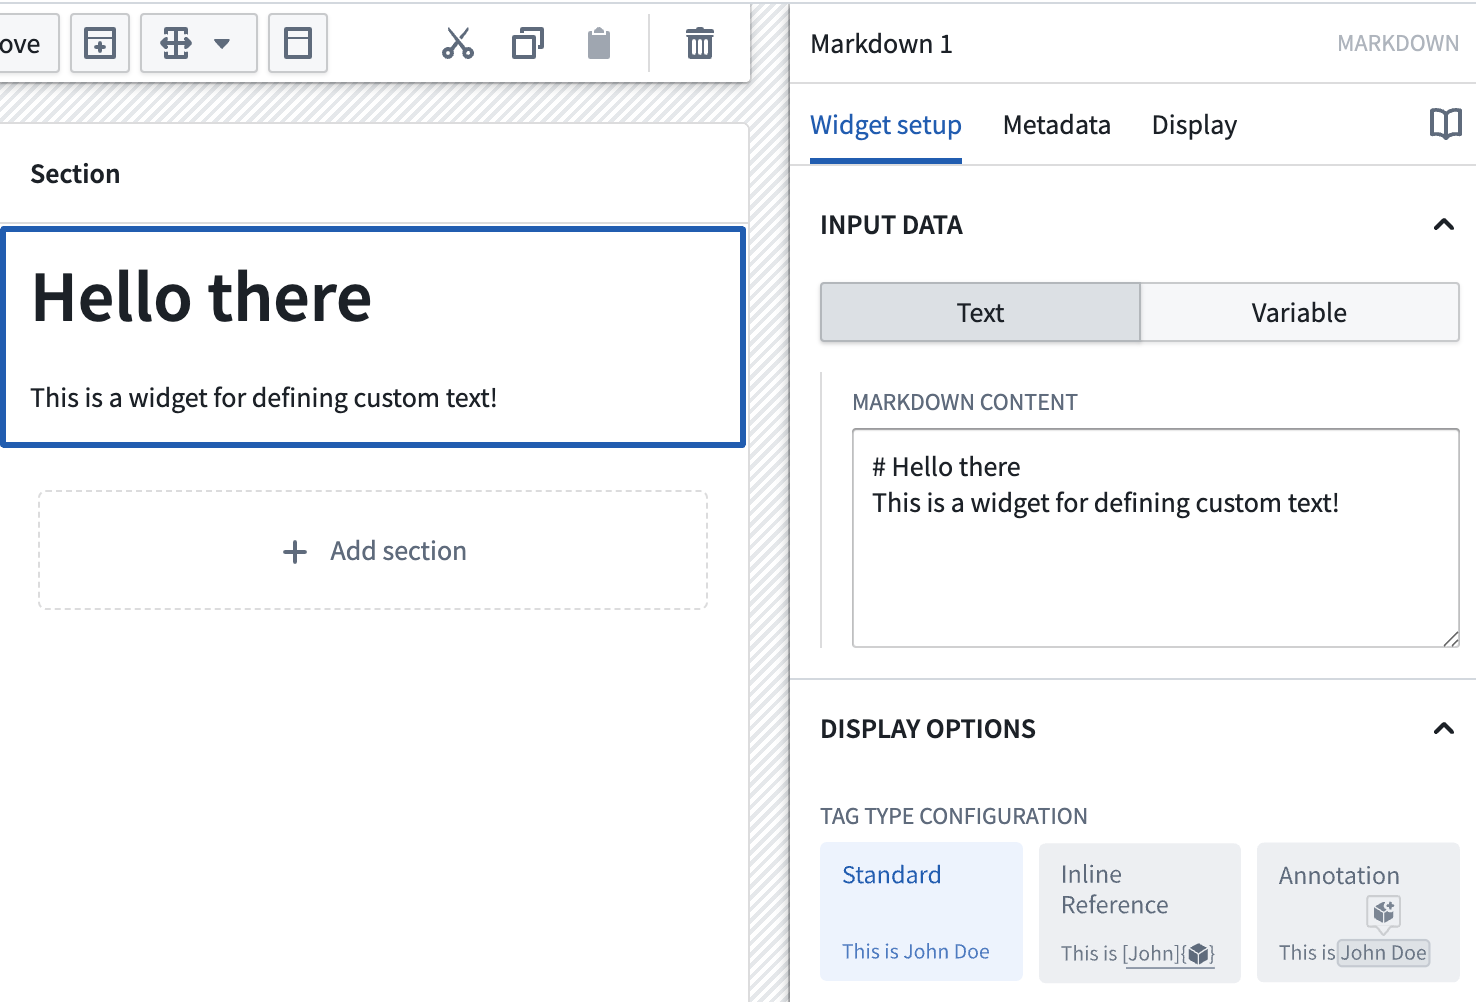Switch to the Metadata tab

point(1056,124)
